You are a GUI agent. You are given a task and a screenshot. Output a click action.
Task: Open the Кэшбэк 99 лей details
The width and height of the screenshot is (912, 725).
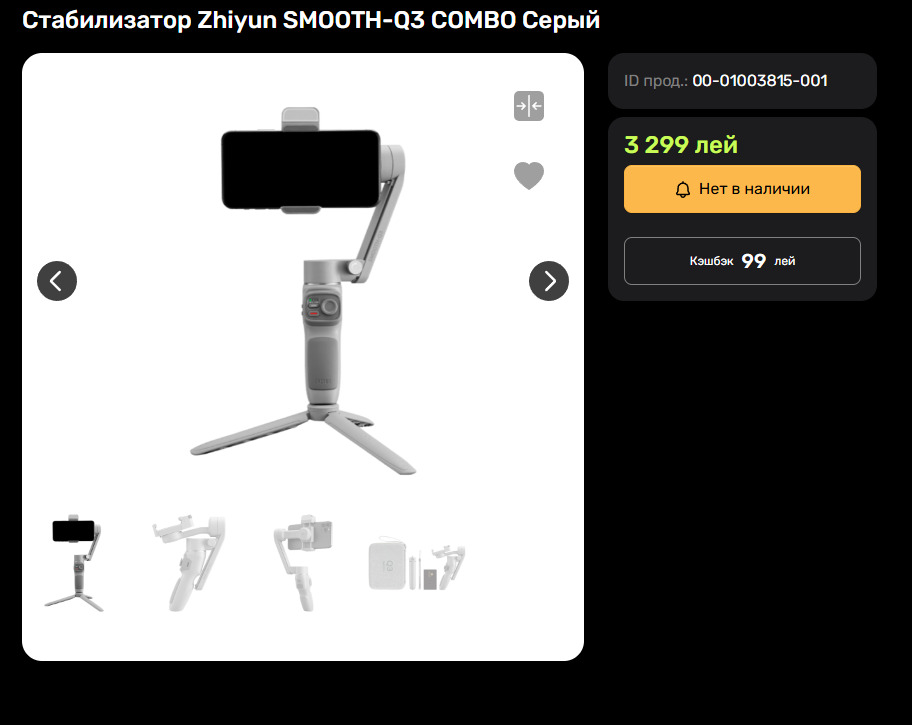click(x=742, y=261)
